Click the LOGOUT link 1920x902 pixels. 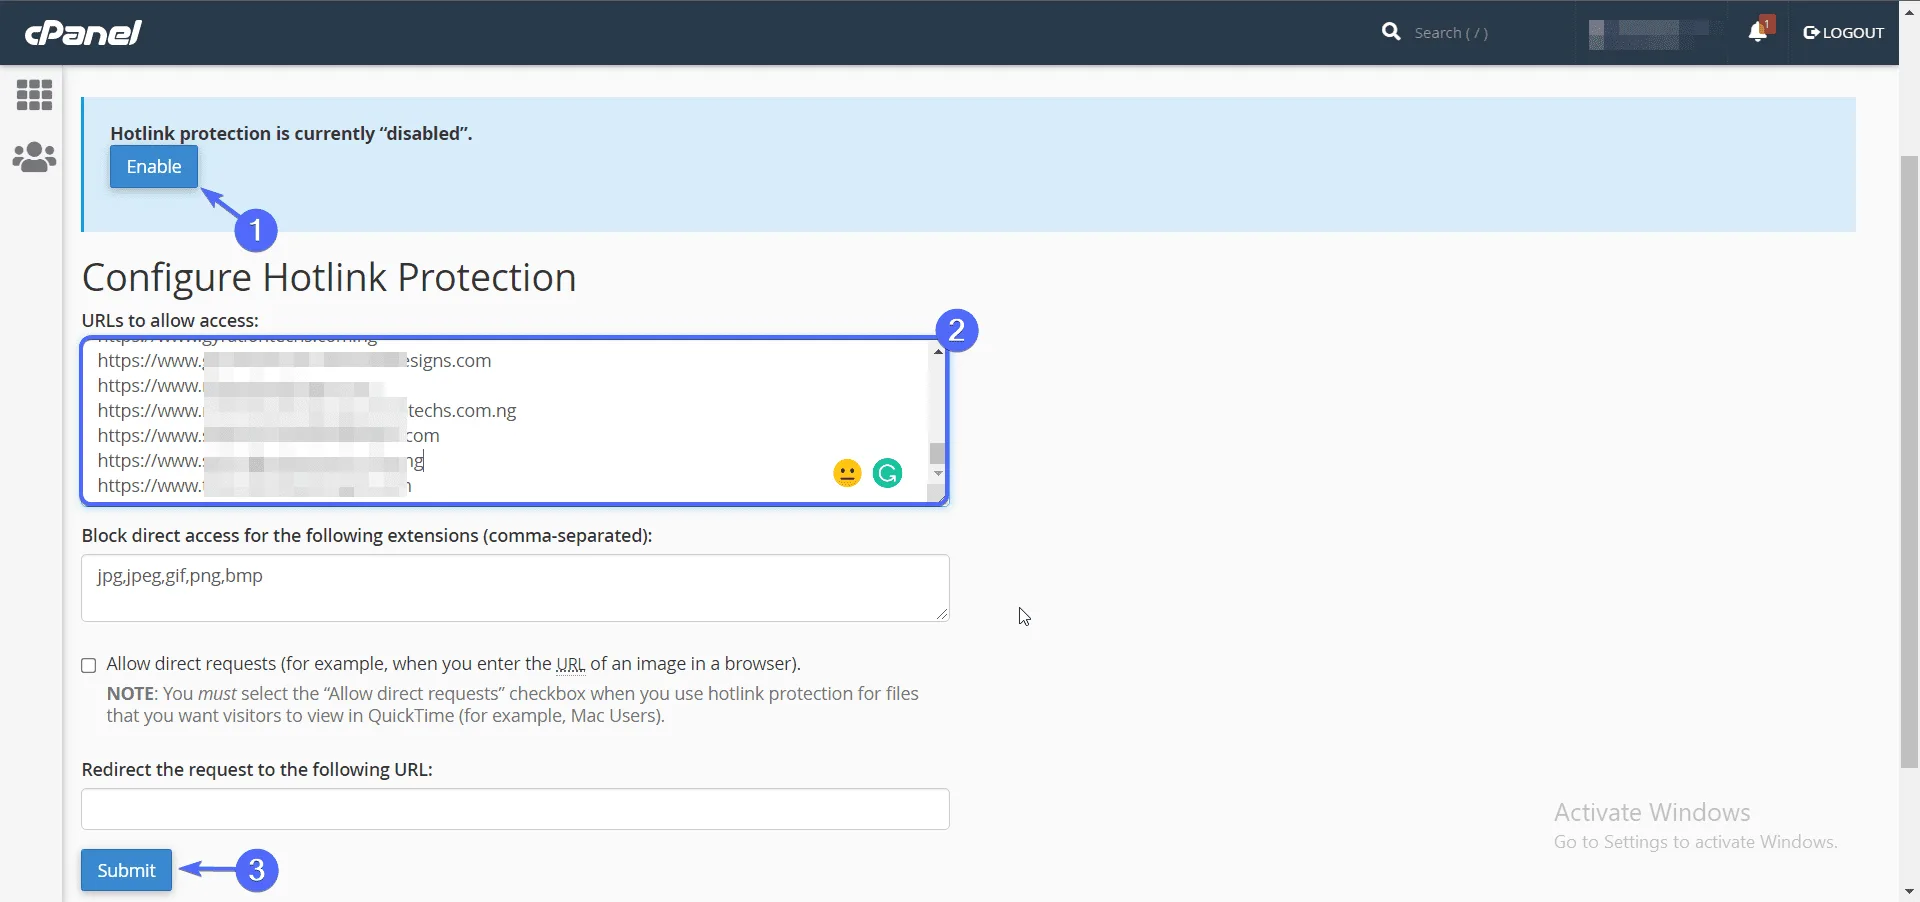tap(1843, 32)
